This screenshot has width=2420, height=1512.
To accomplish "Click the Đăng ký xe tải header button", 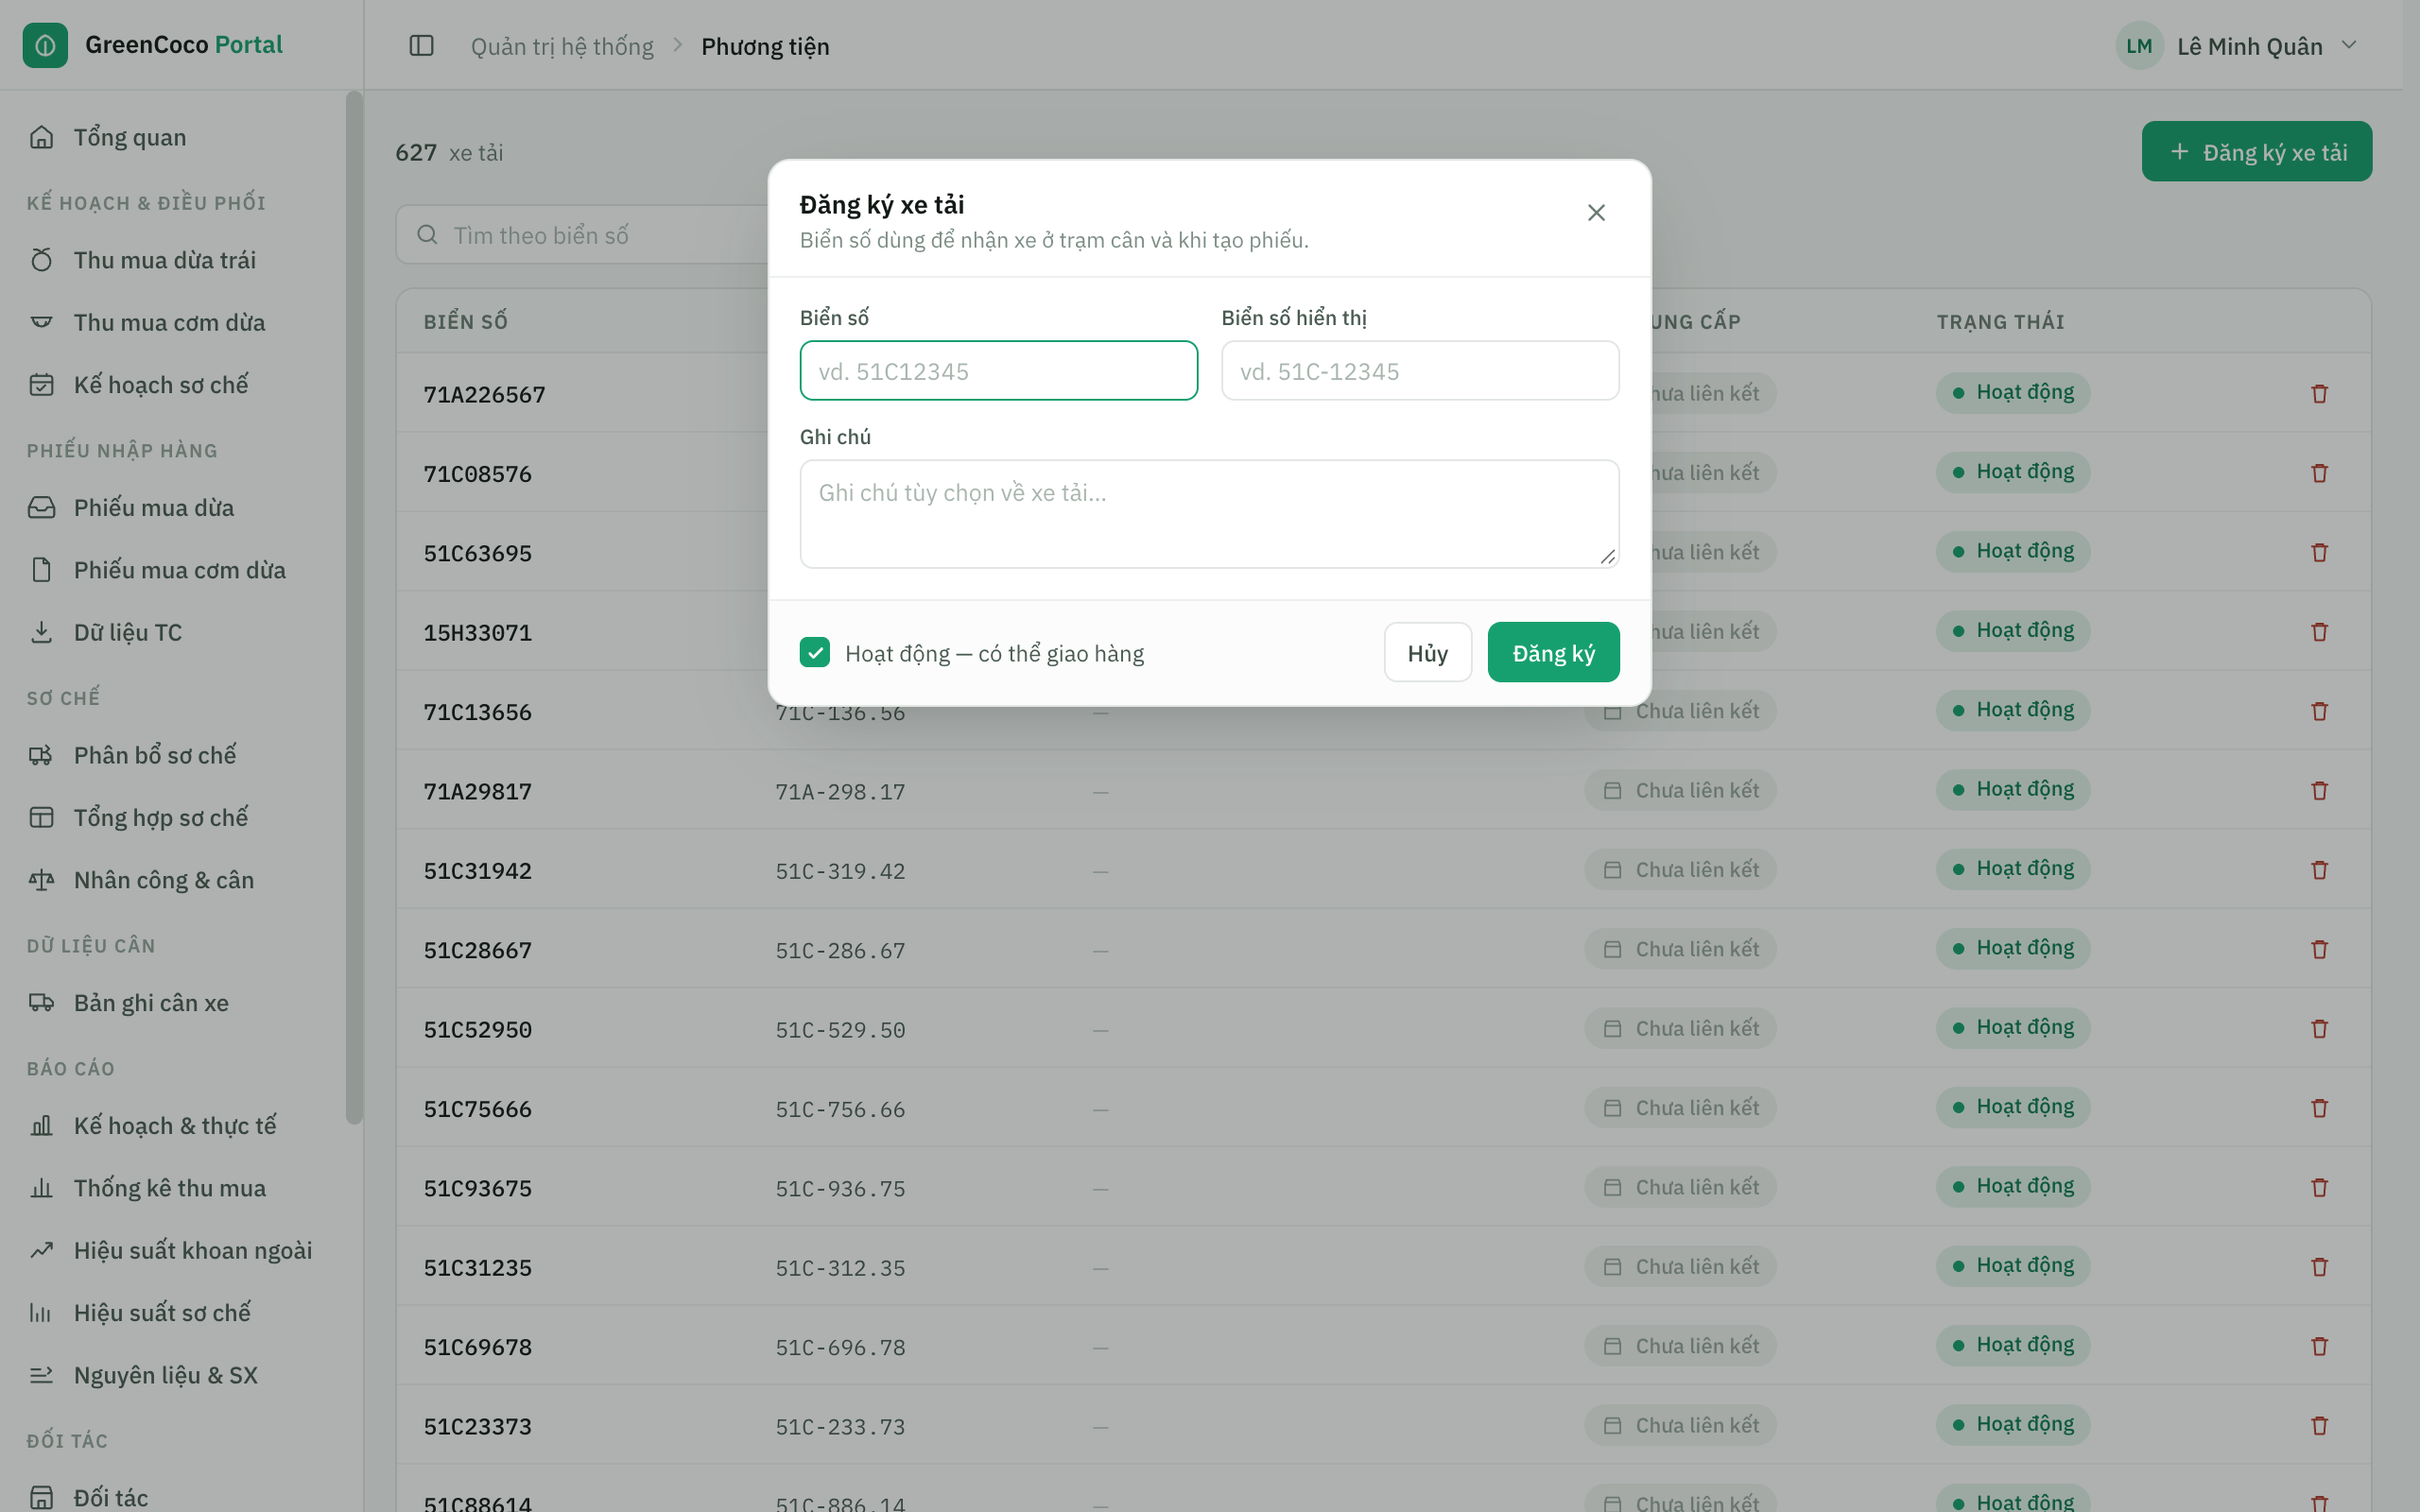I will click(2256, 151).
